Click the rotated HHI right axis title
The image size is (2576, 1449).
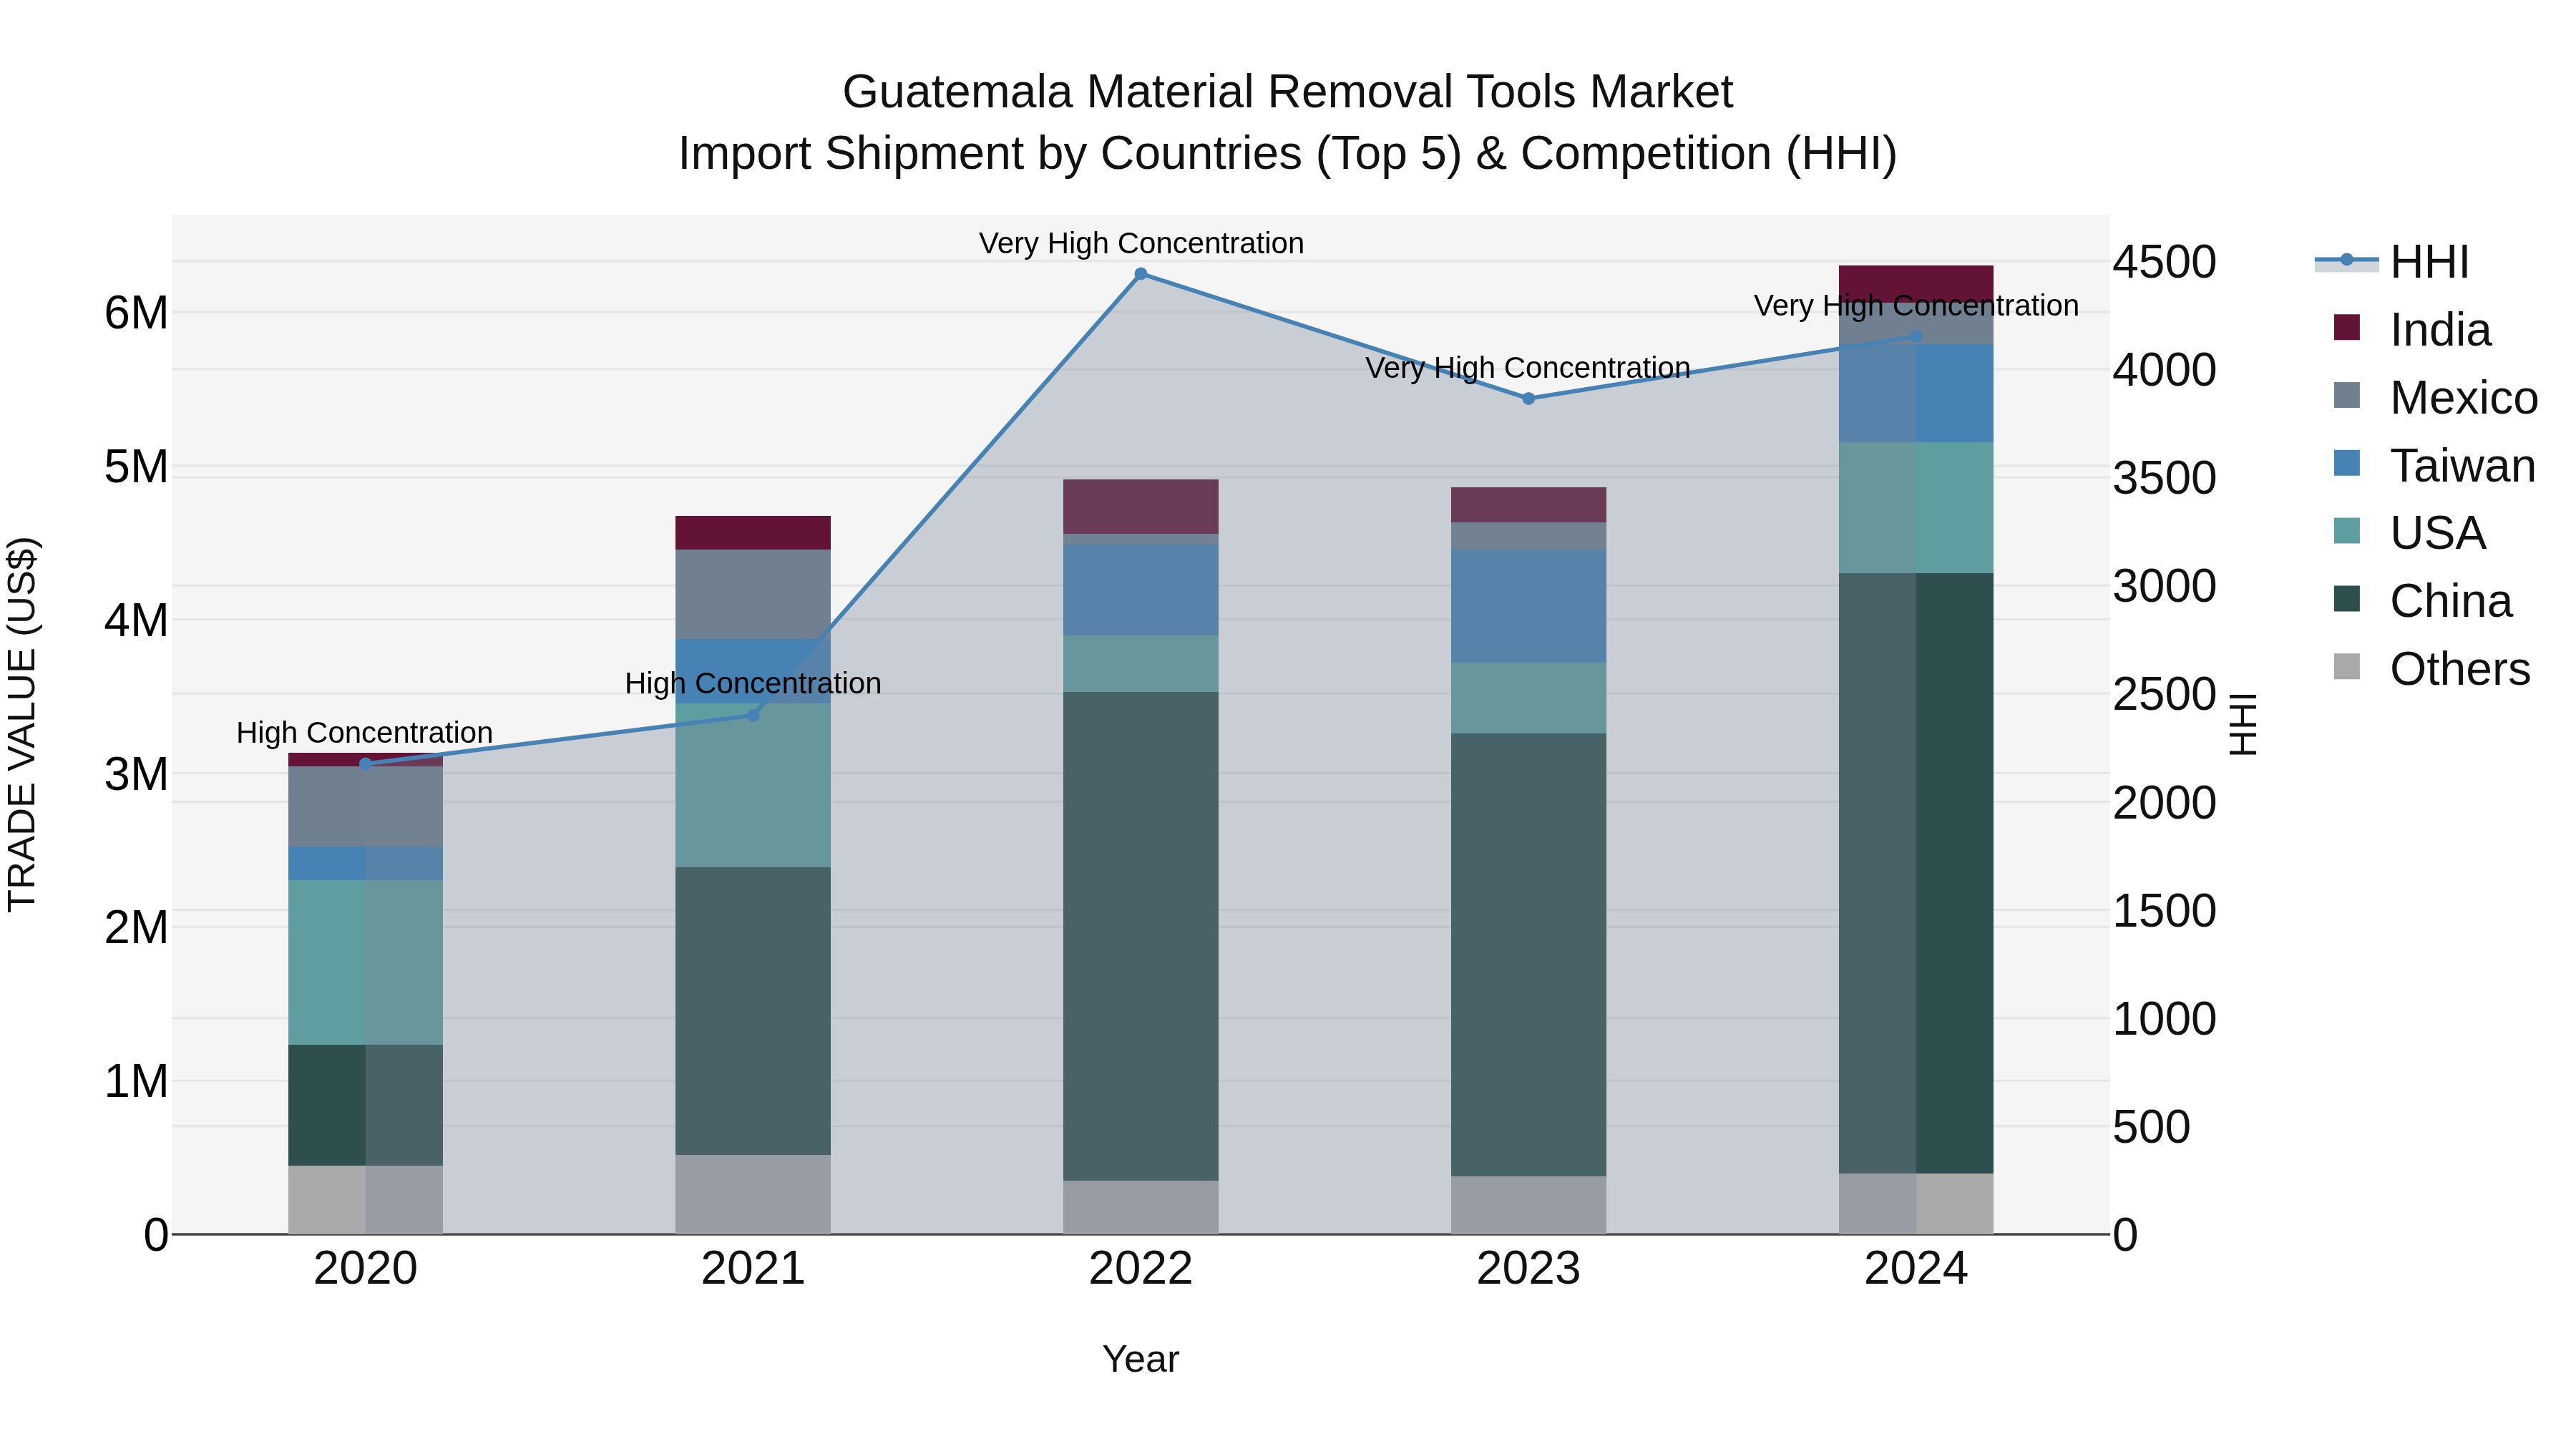point(2243,724)
